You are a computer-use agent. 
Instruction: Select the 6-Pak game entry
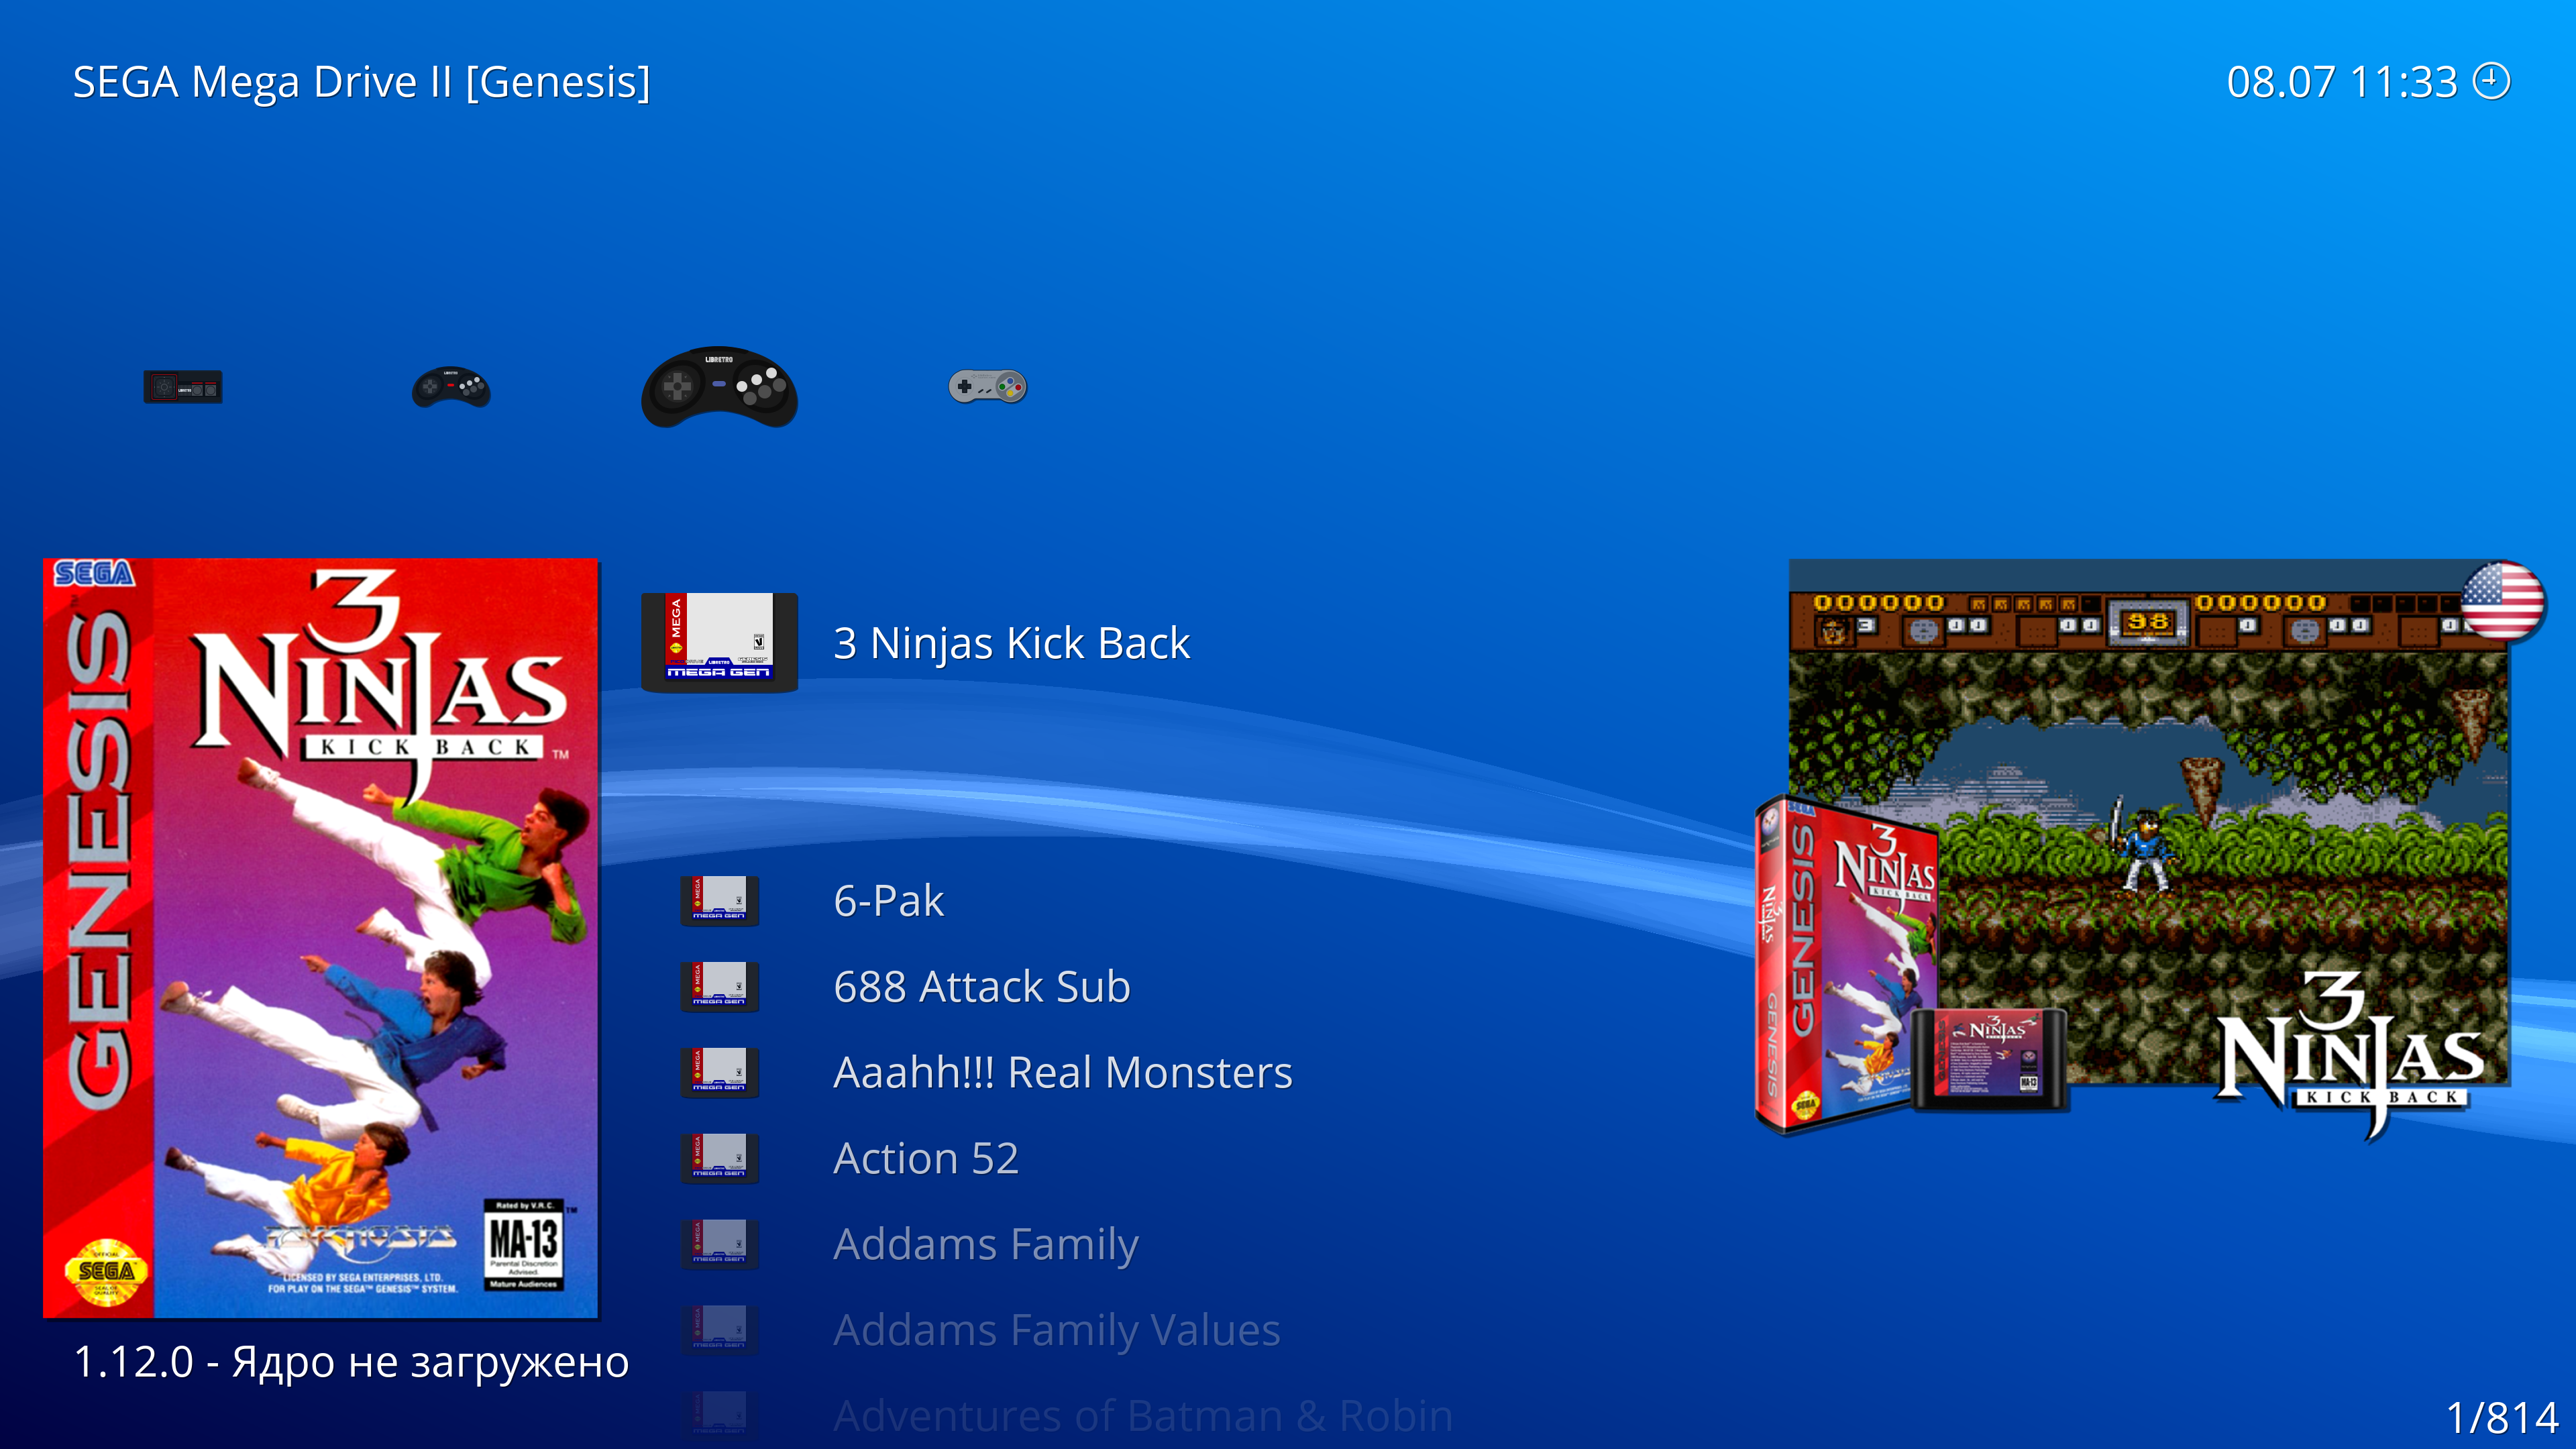click(x=888, y=901)
